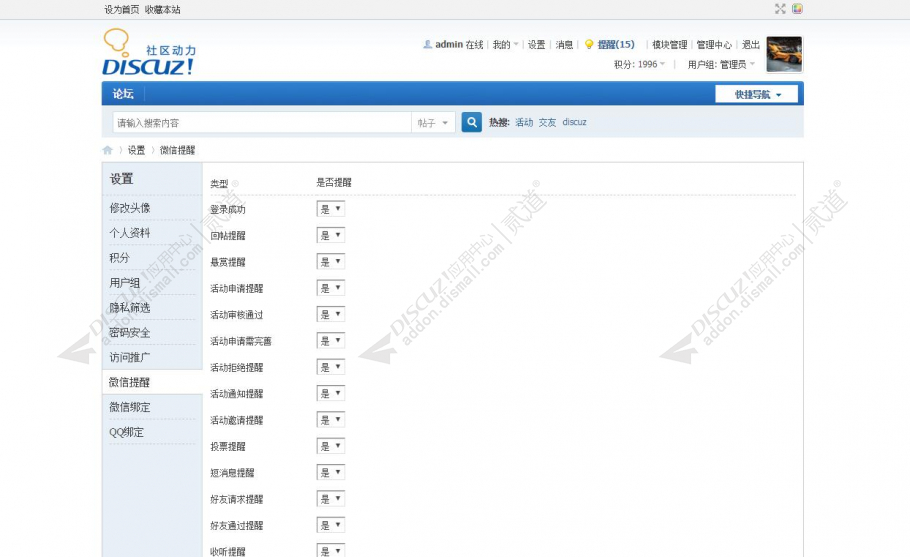Image resolution: width=910 pixels, height=557 pixels.
Task: Select 微信提醒 in settings sidebar
Action: pos(130,382)
